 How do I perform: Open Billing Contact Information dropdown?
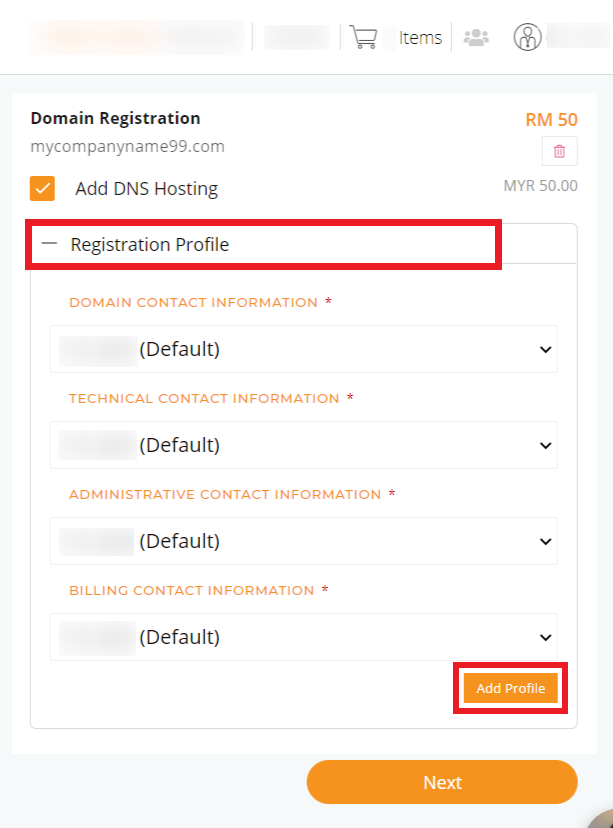pyautogui.click(x=304, y=637)
